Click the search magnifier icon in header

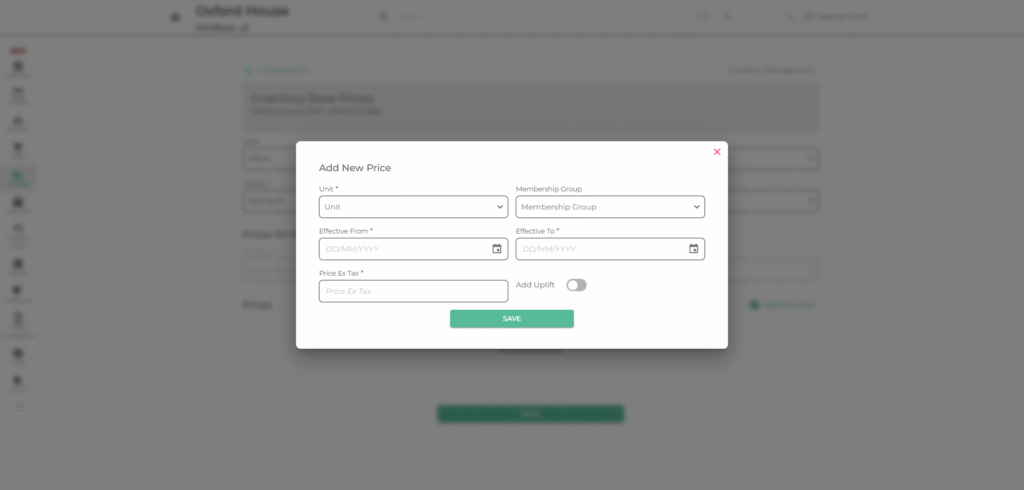[x=384, y=16]
